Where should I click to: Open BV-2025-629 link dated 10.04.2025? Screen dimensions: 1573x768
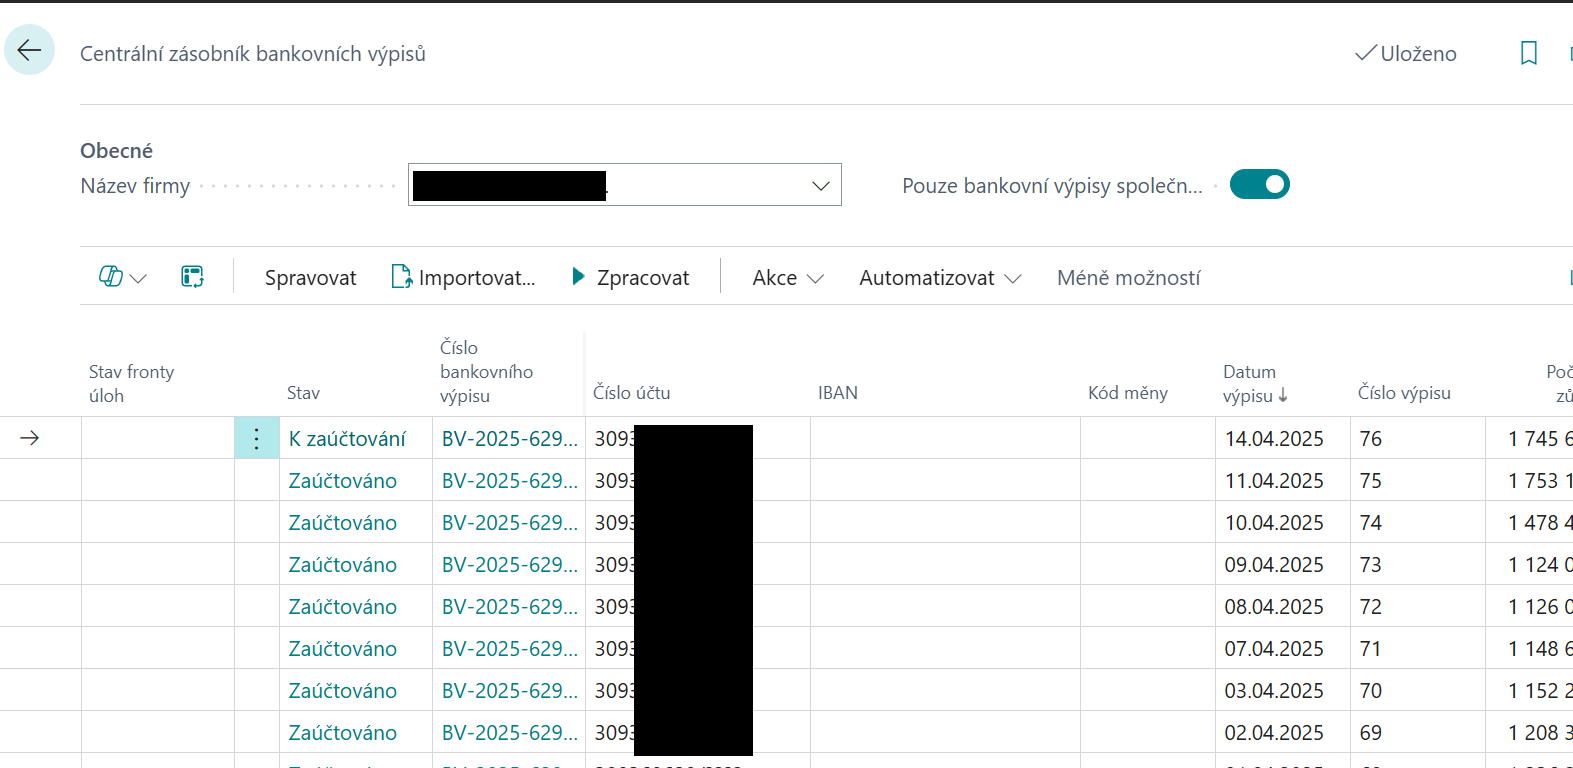[509, 523]
